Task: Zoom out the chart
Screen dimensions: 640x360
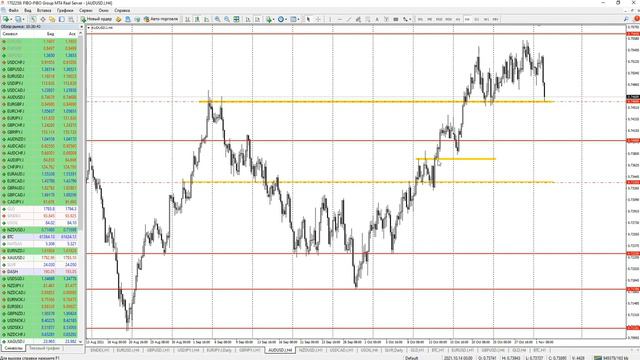Action: (227, 19)
